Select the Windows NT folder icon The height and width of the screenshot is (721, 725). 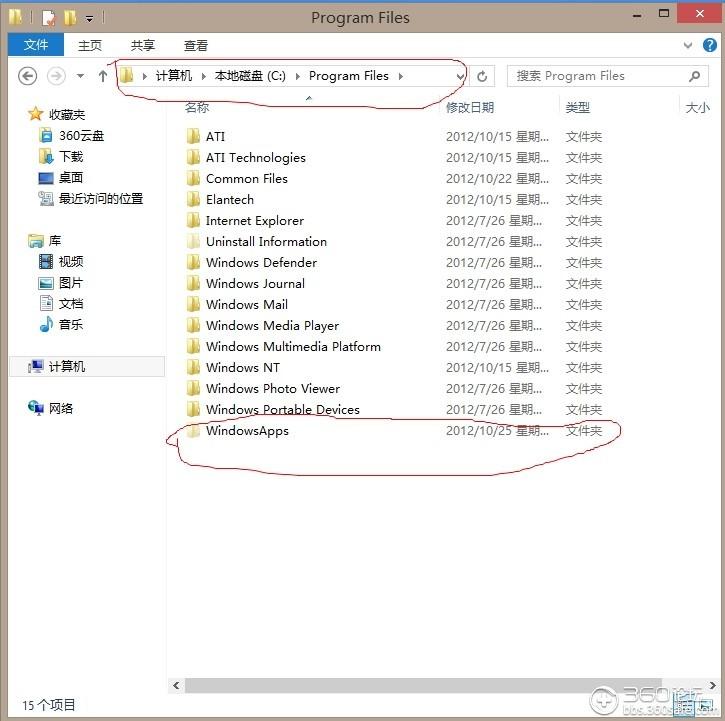click(193, 367)
